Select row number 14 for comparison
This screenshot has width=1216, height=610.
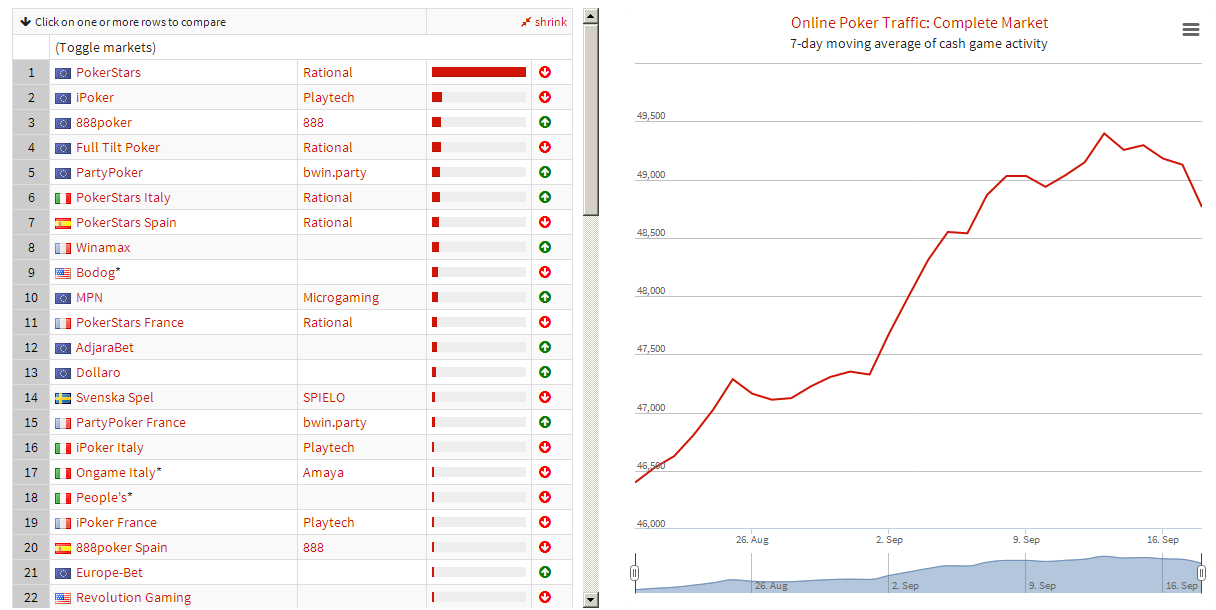tap(31, 397)
